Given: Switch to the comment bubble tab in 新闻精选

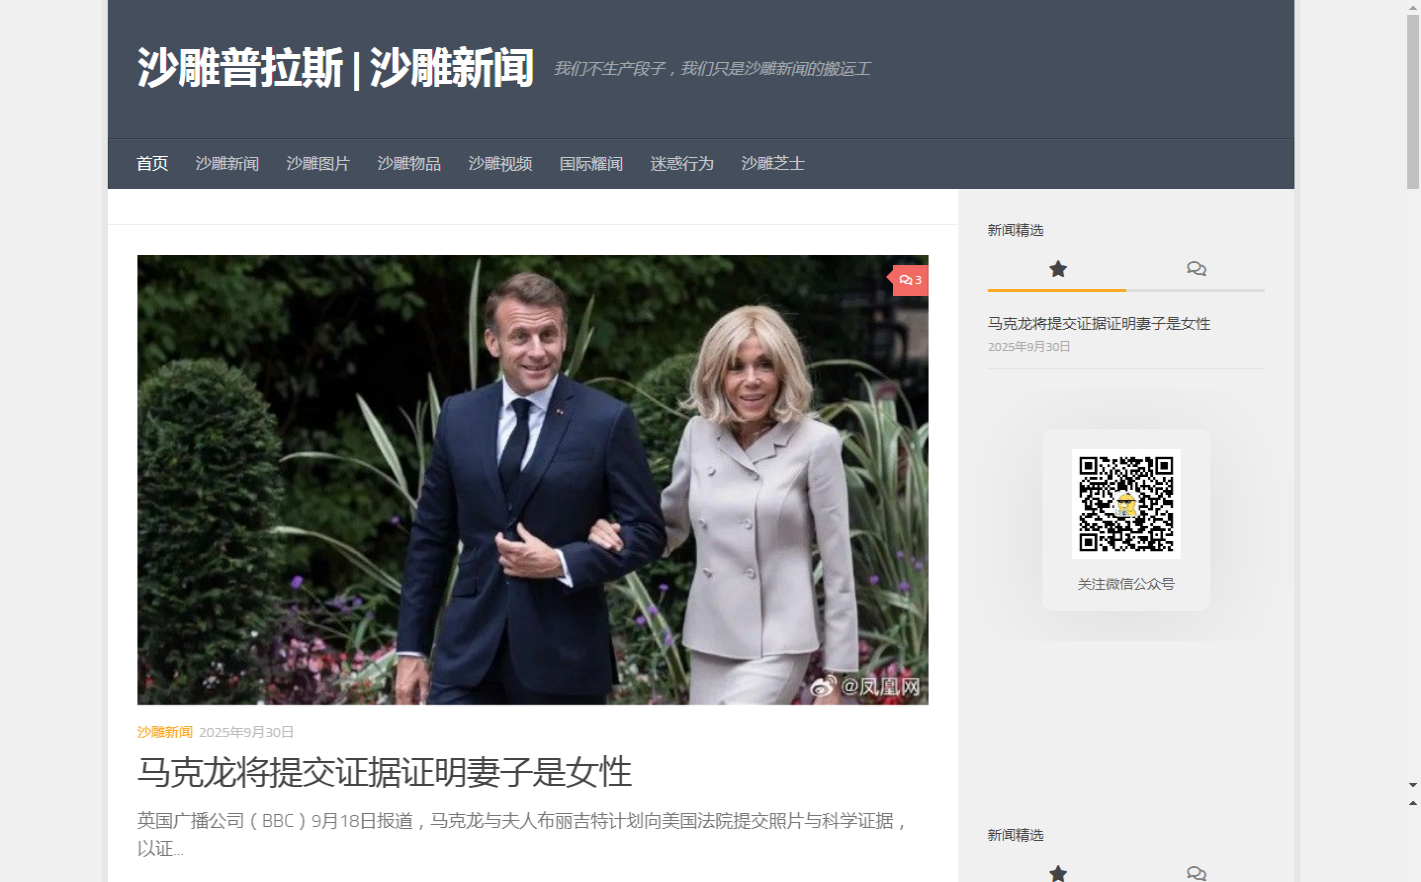Looking at the screenshot, I should [x=1196, y=269].
